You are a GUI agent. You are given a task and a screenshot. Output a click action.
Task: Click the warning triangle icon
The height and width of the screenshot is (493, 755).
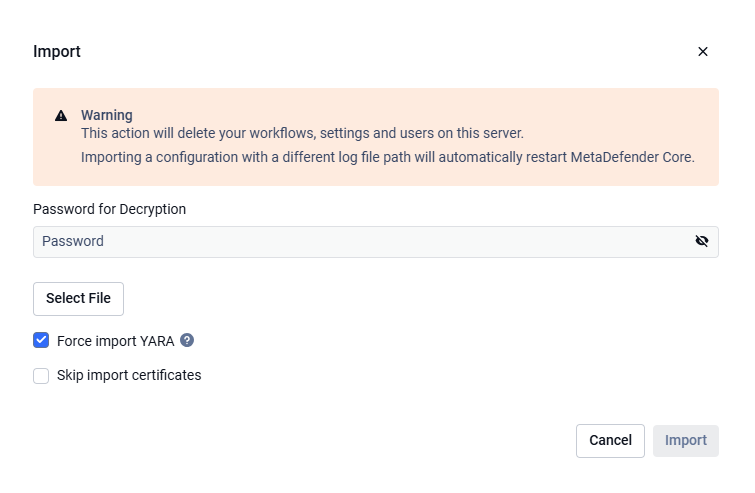click(x=61, y=116)
